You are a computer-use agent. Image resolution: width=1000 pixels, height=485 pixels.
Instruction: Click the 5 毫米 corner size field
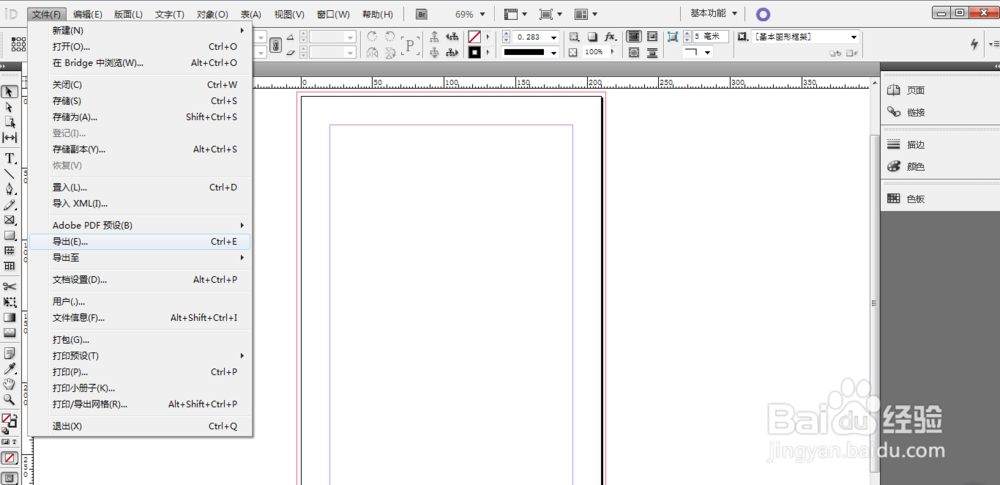point(711,37)
